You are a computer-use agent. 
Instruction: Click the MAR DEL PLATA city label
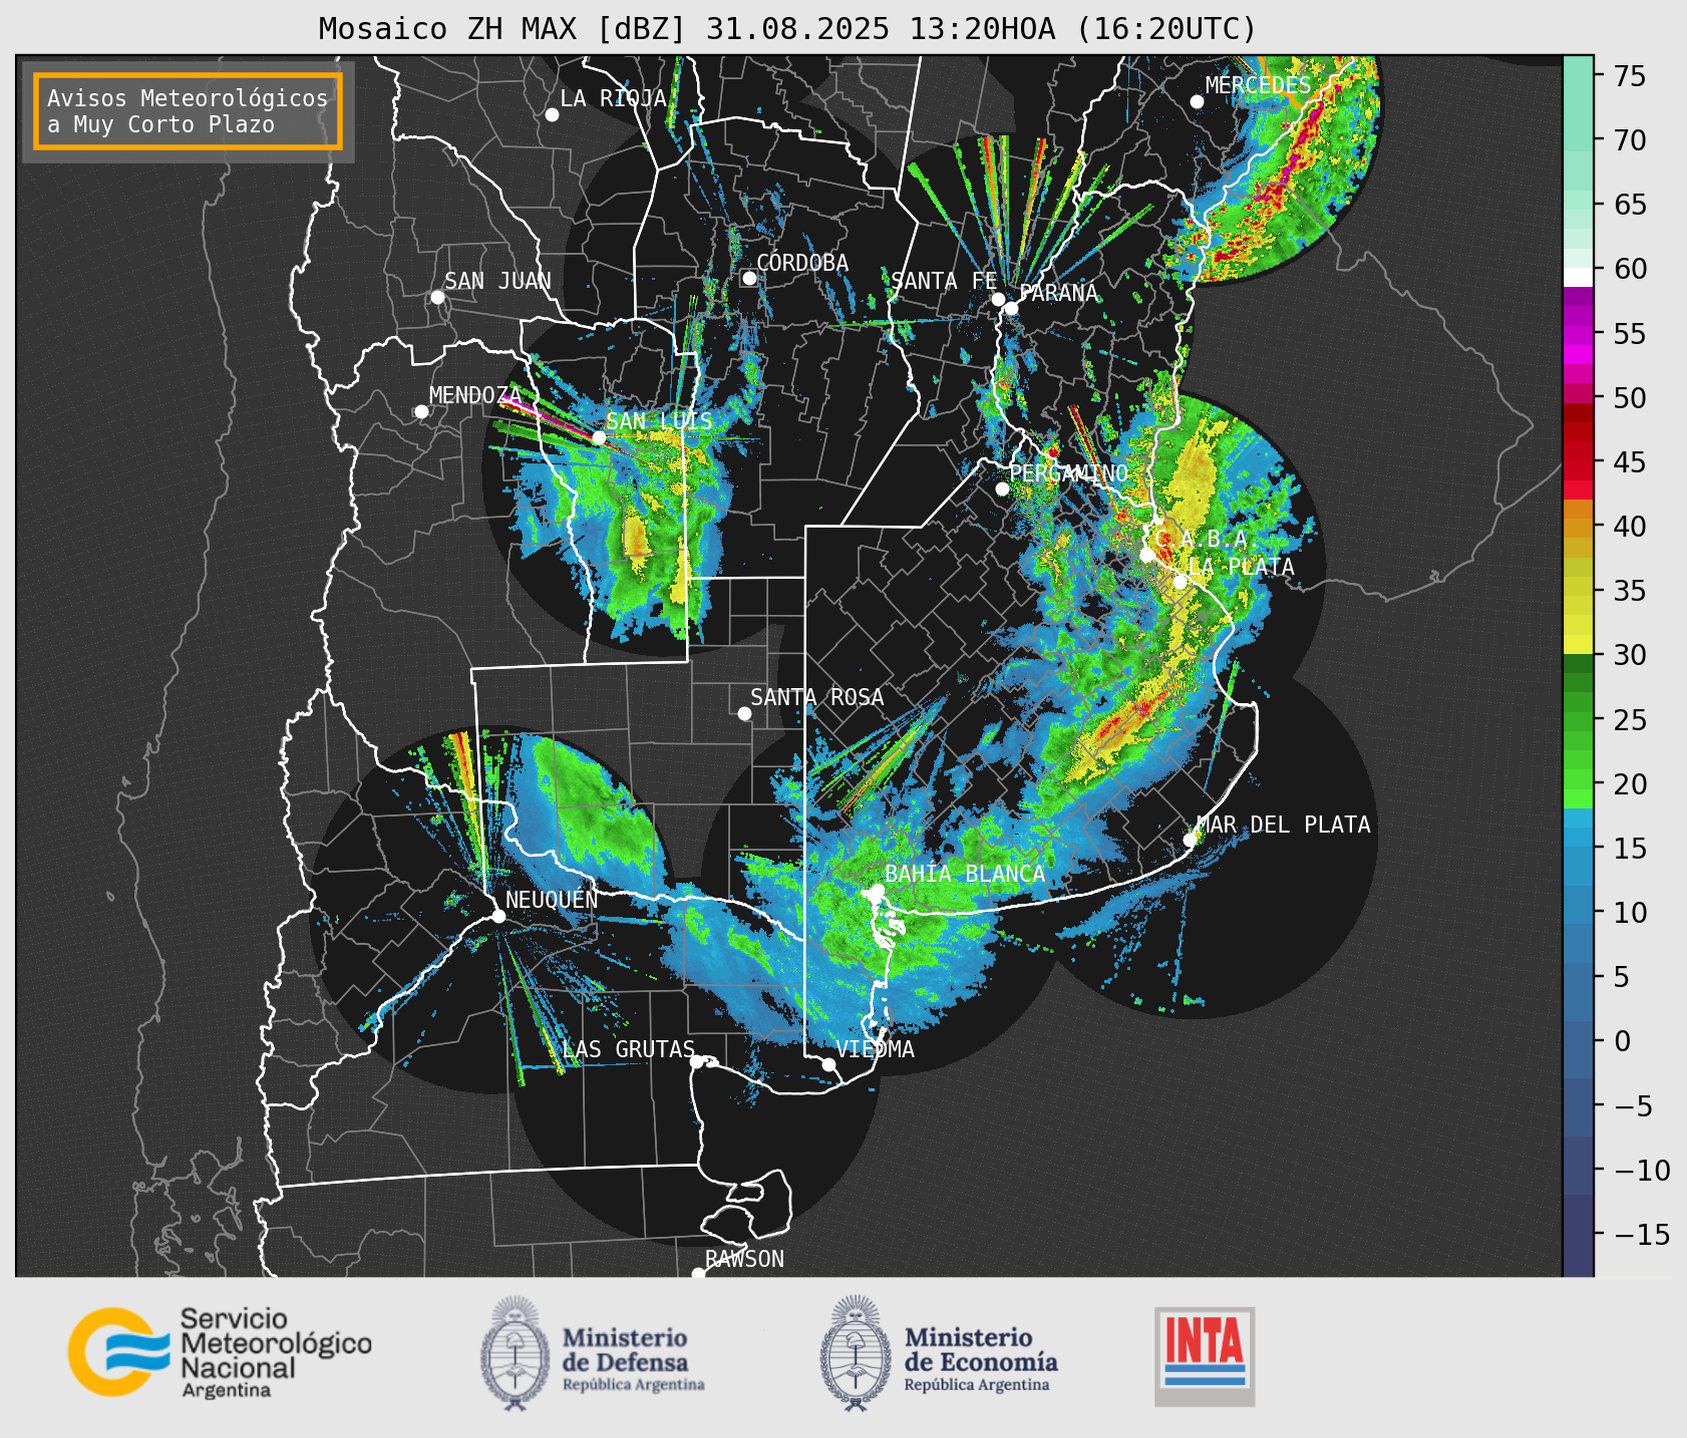[x=1284, y=824]
